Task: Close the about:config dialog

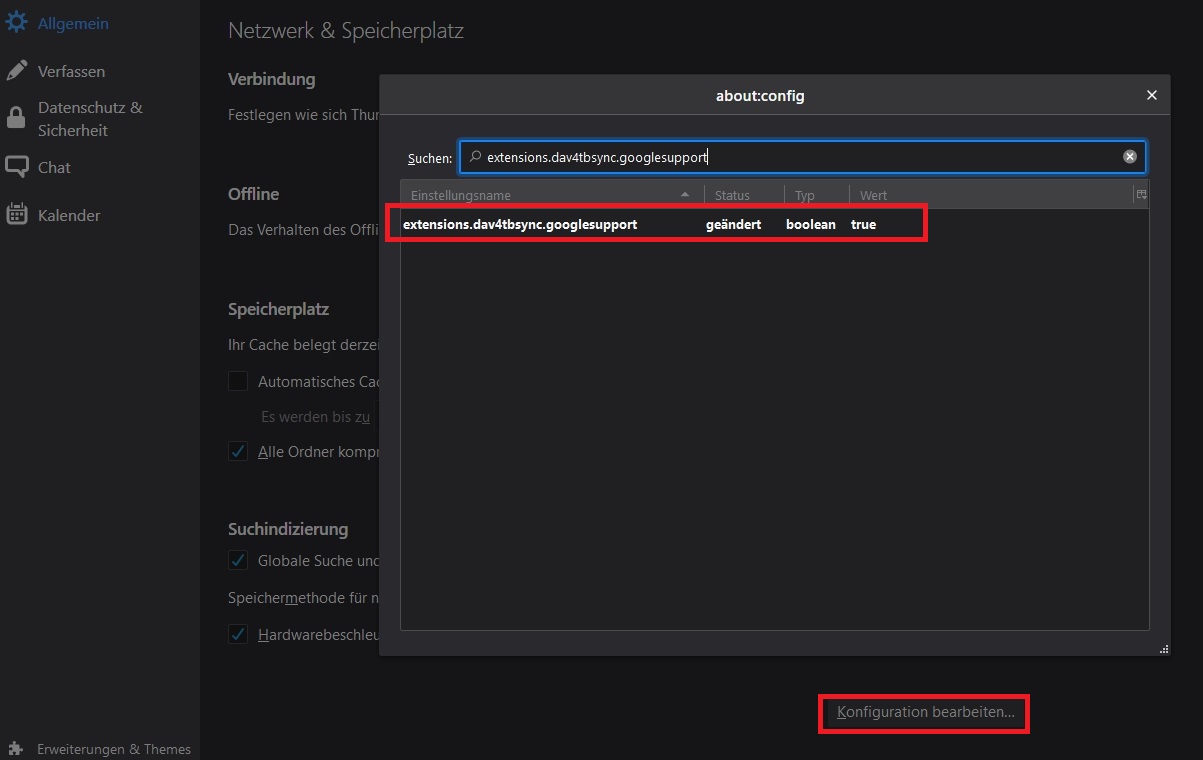Action: pos(1151,96)
